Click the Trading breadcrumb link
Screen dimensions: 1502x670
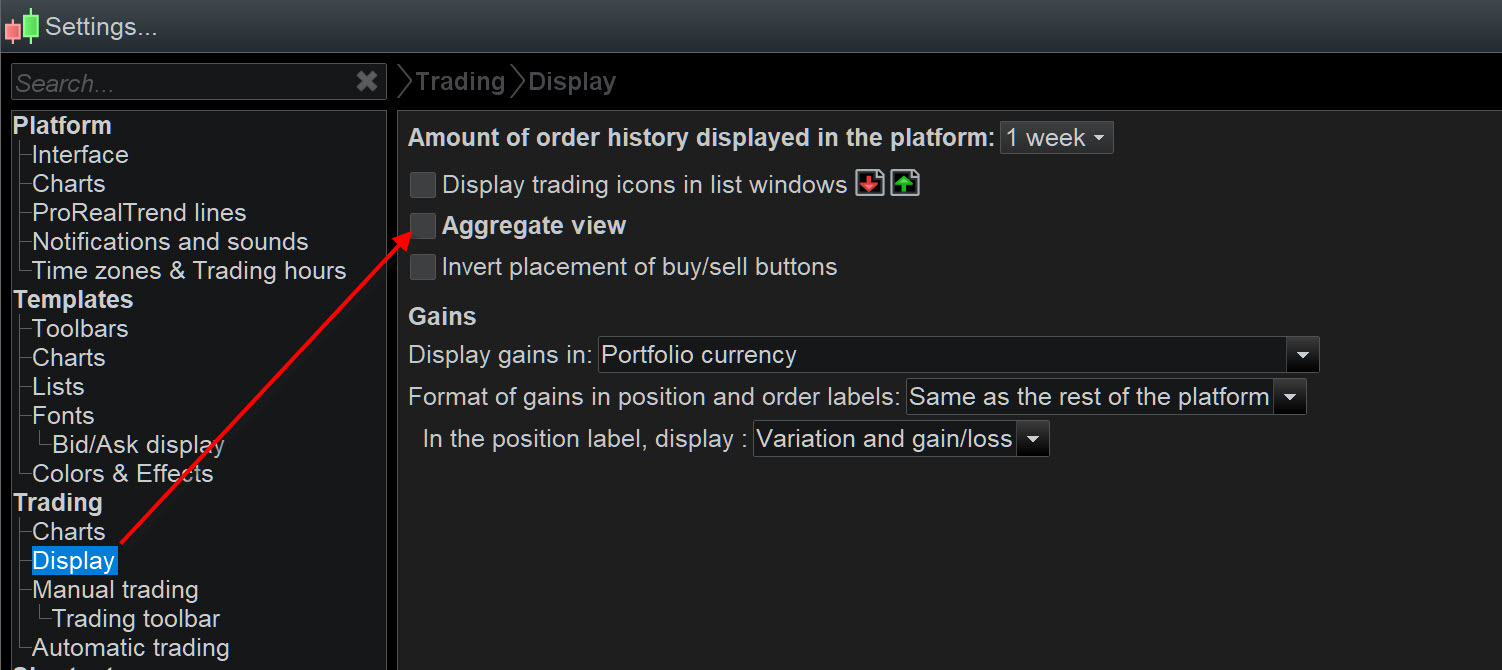[x=460, y=82]
